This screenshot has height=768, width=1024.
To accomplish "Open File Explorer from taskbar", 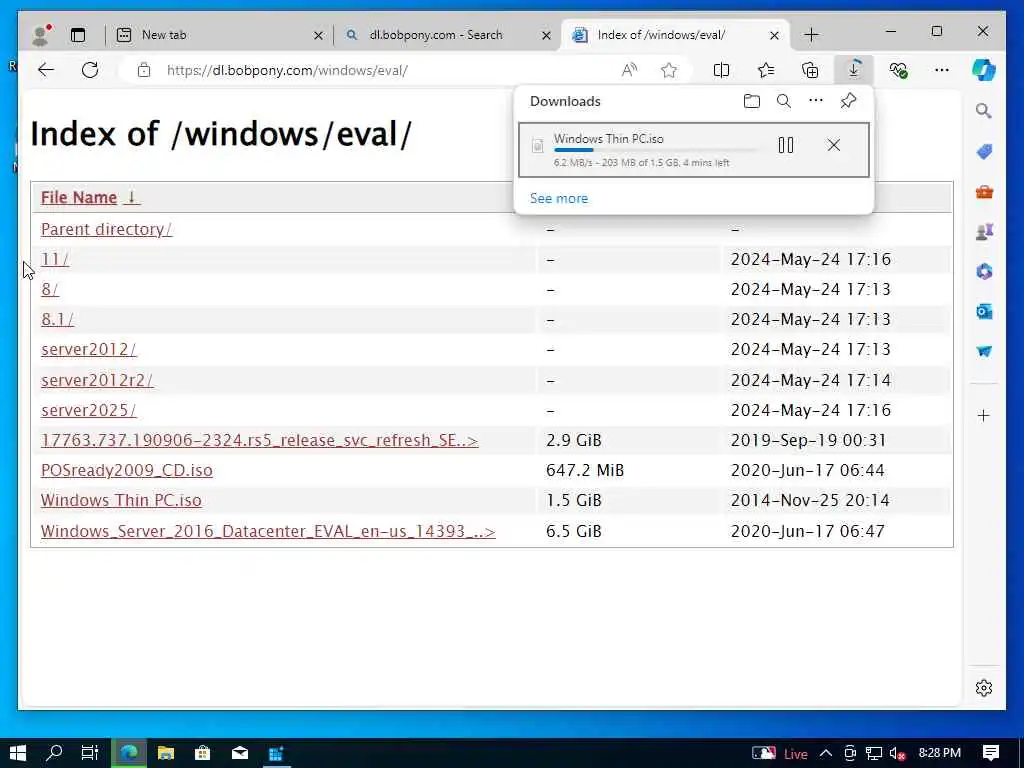I will pos(166,753).
